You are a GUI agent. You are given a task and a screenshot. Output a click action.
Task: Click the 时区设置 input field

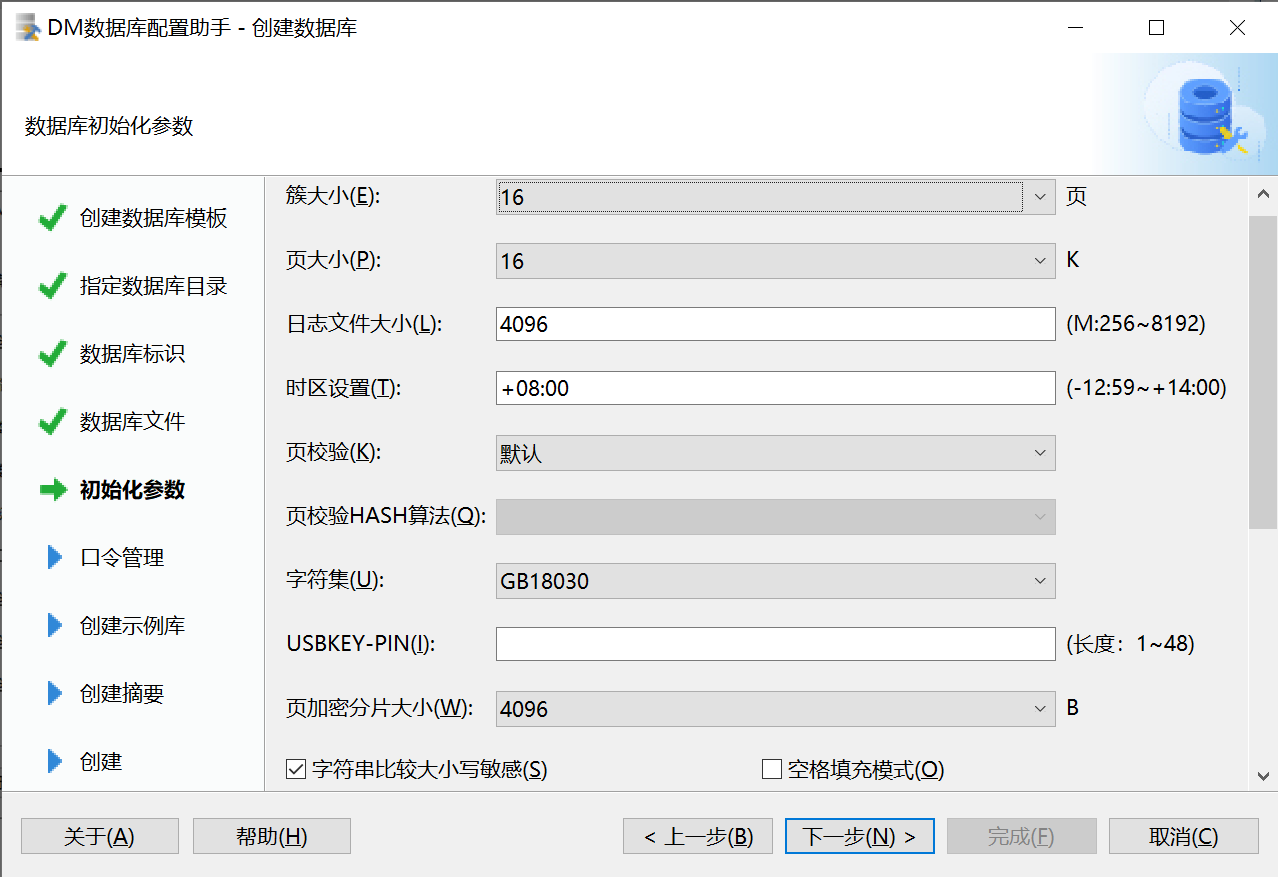point(775,389)
